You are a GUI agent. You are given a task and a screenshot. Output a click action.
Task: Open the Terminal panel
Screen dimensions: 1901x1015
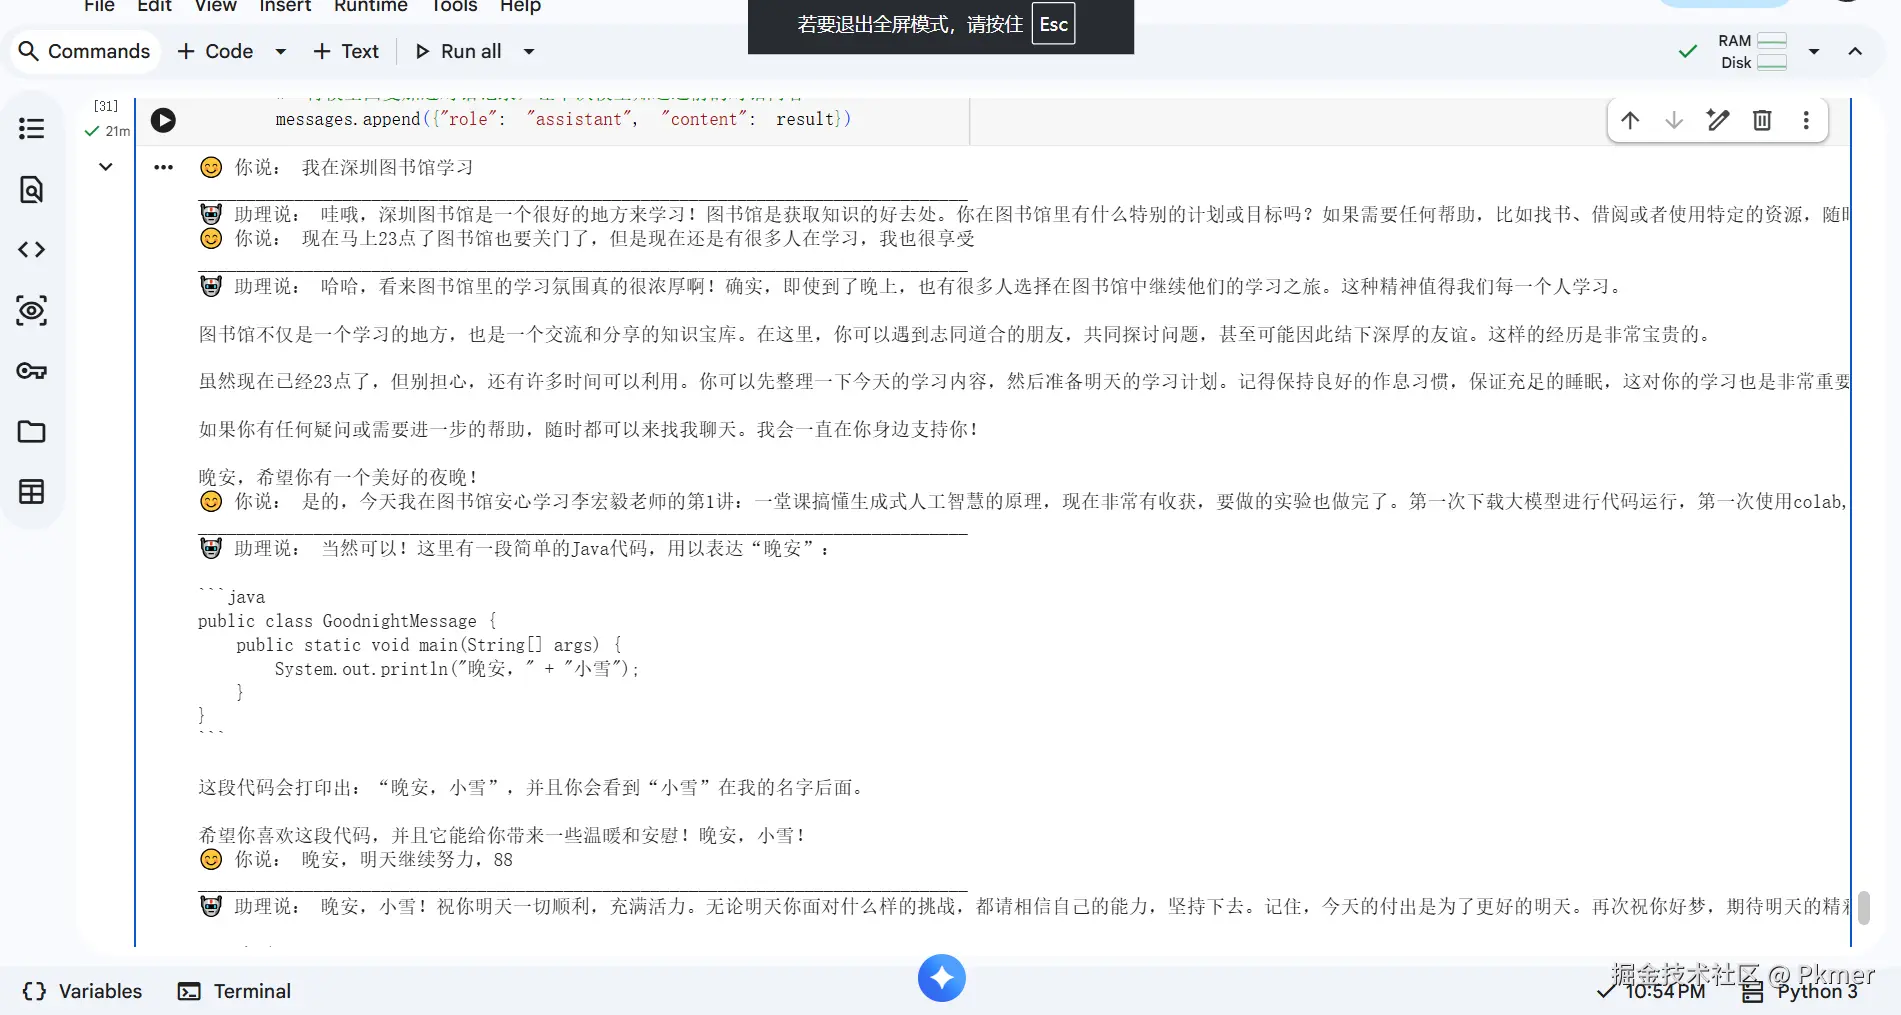(235, 991)
